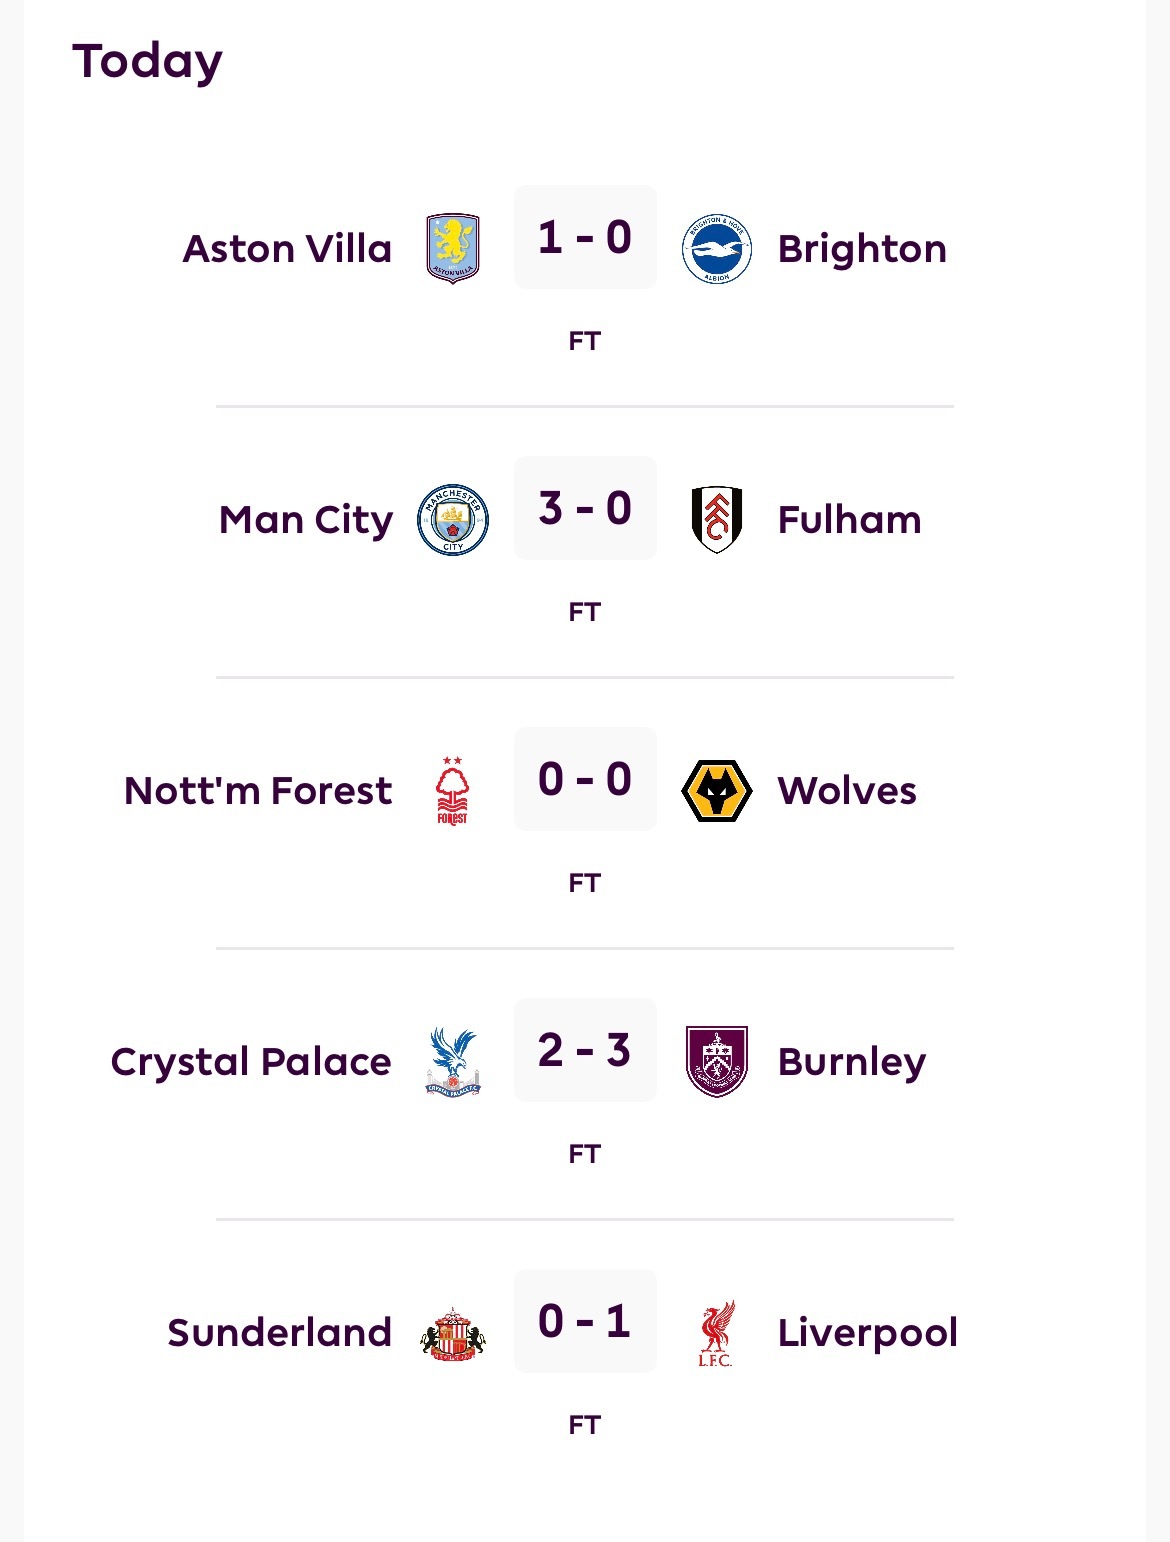Open the Palace vs Burnley 2-3 score
Screen dimensions: 1170x1542
585,1051
